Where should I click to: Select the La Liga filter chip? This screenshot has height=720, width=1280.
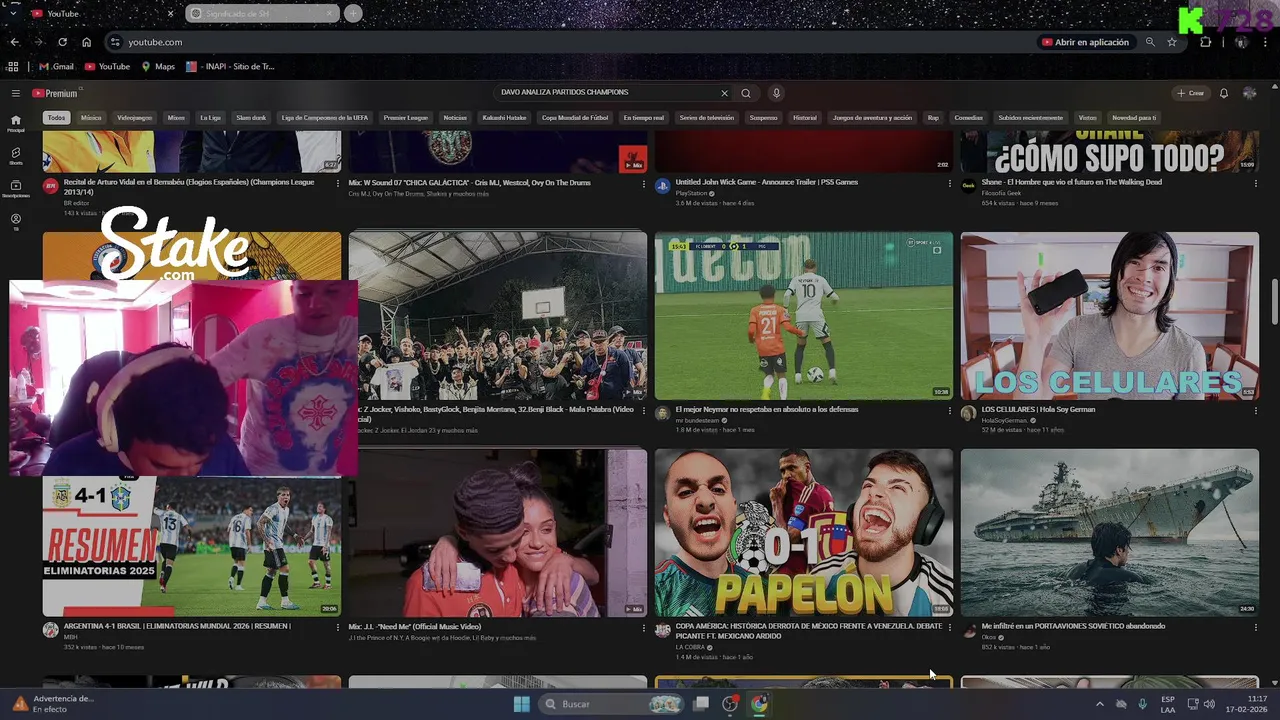210,118
